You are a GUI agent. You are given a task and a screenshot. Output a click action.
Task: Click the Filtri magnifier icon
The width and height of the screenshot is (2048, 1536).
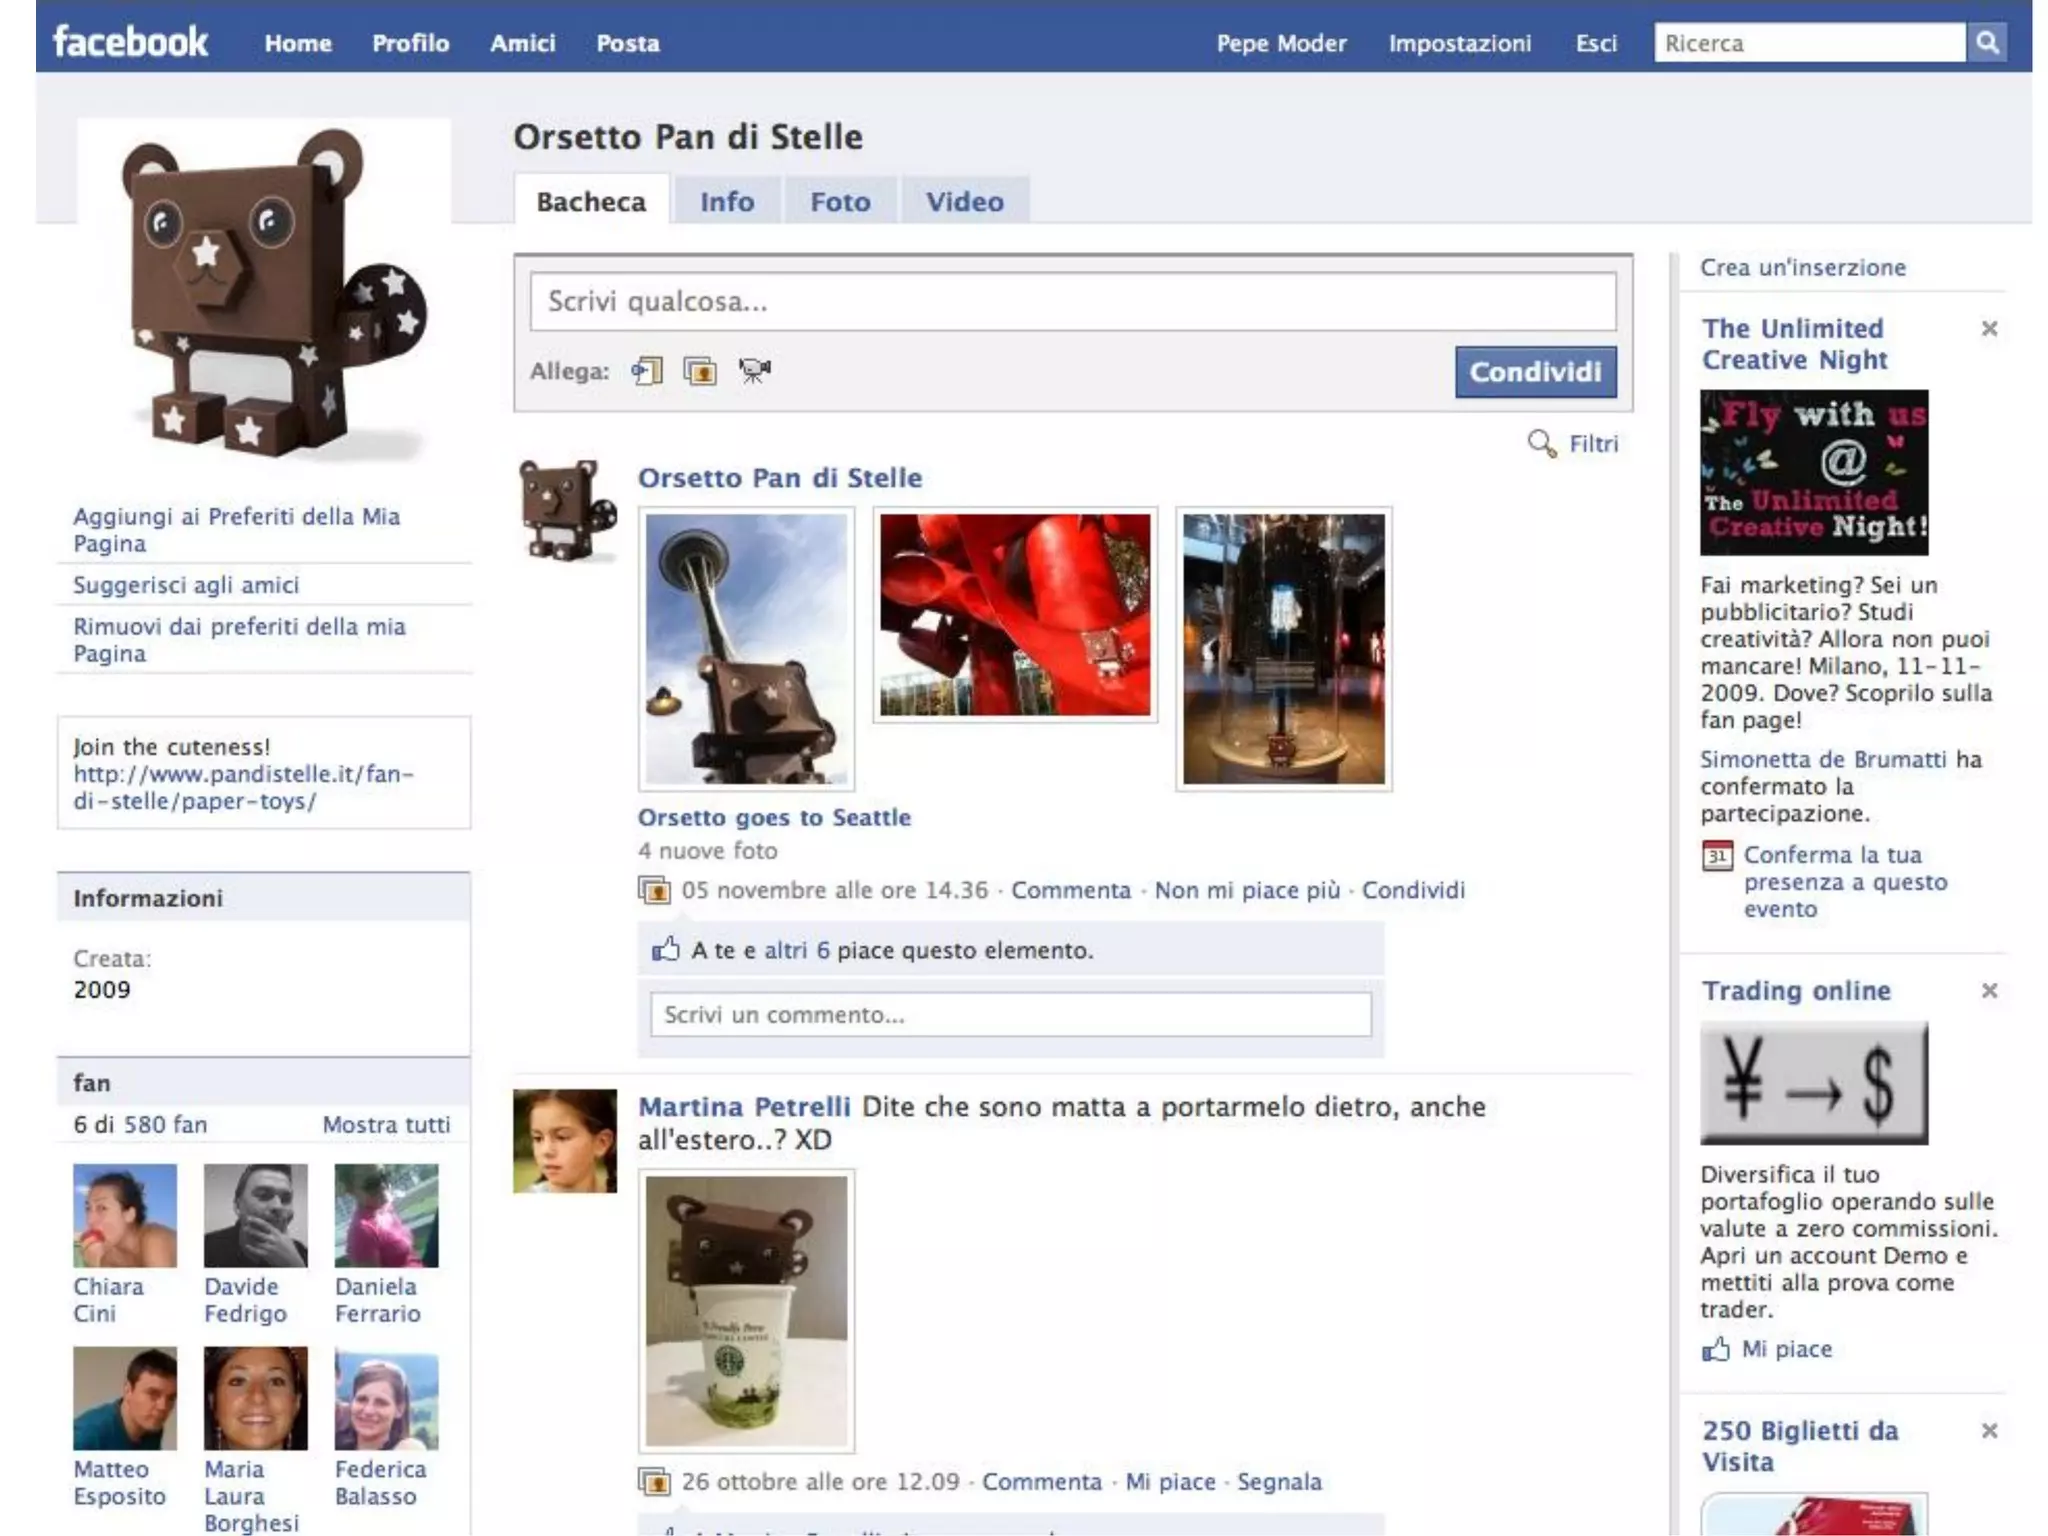pyautogui.click(x=1541, y=443)
